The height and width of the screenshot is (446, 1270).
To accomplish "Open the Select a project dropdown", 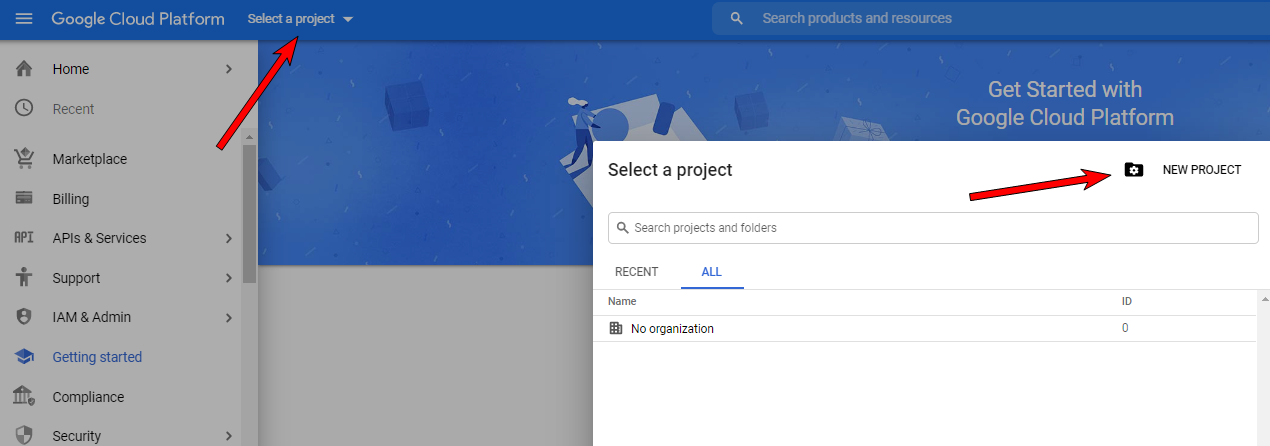I will pos(300,19).
